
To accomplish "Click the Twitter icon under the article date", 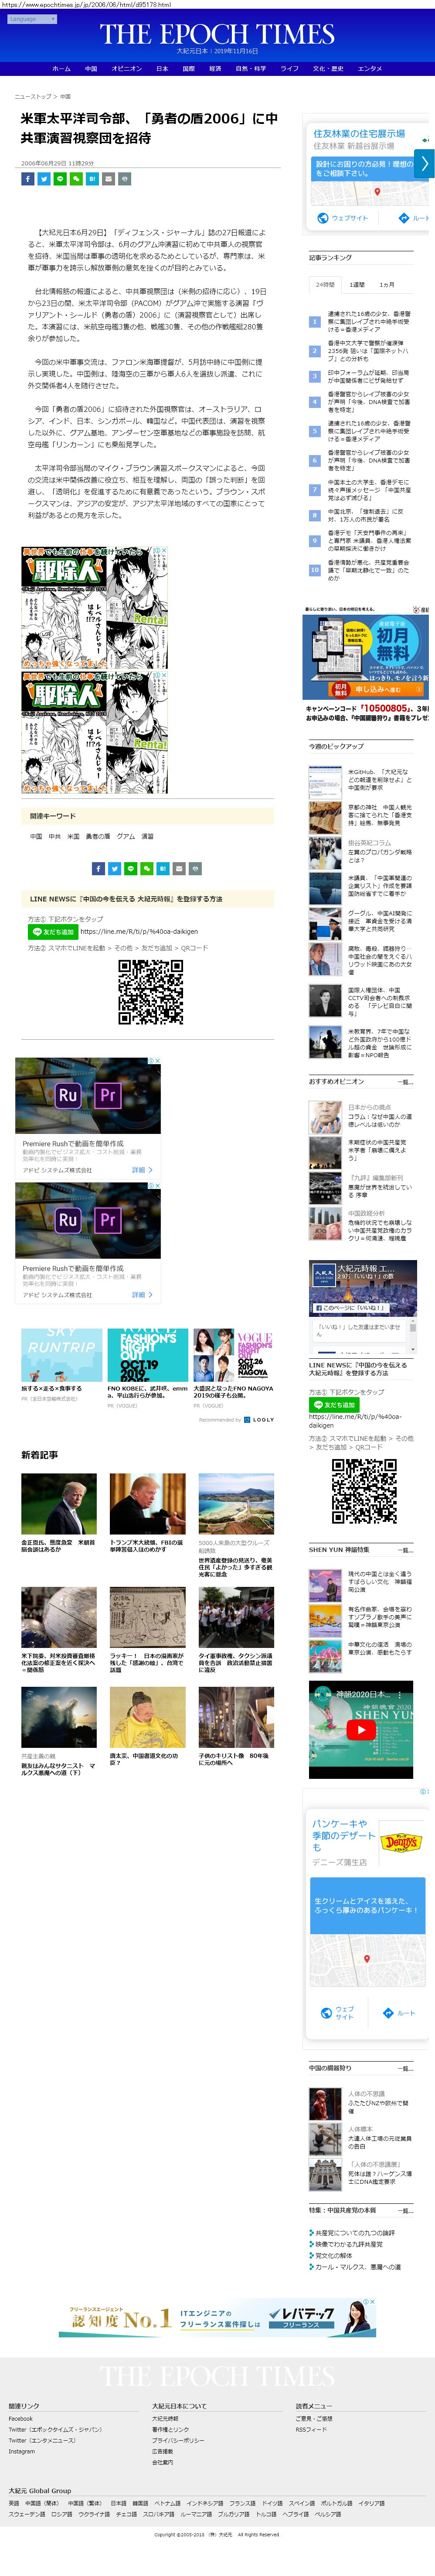I will tap(43, 179).
